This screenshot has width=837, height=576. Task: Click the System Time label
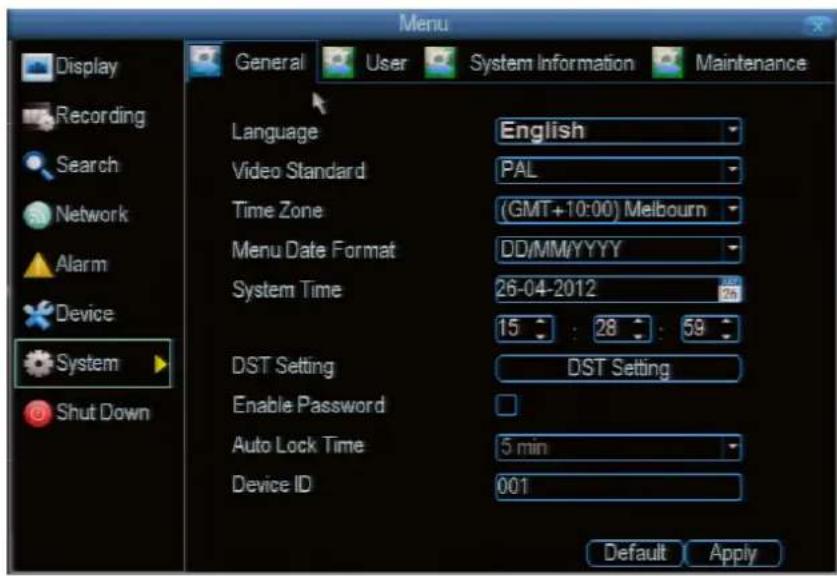(x=287, y=290)
